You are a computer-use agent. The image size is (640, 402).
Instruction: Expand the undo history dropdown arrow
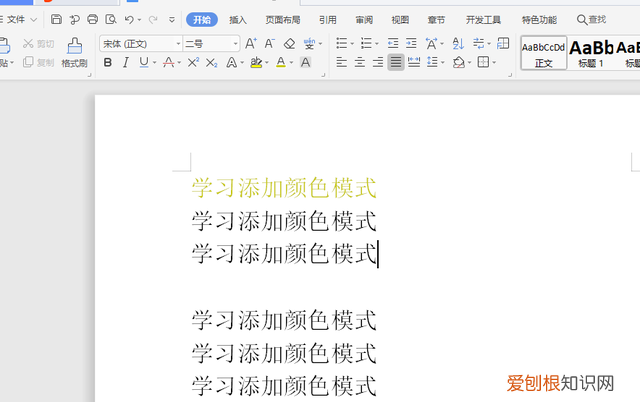[x=139, y=20]
